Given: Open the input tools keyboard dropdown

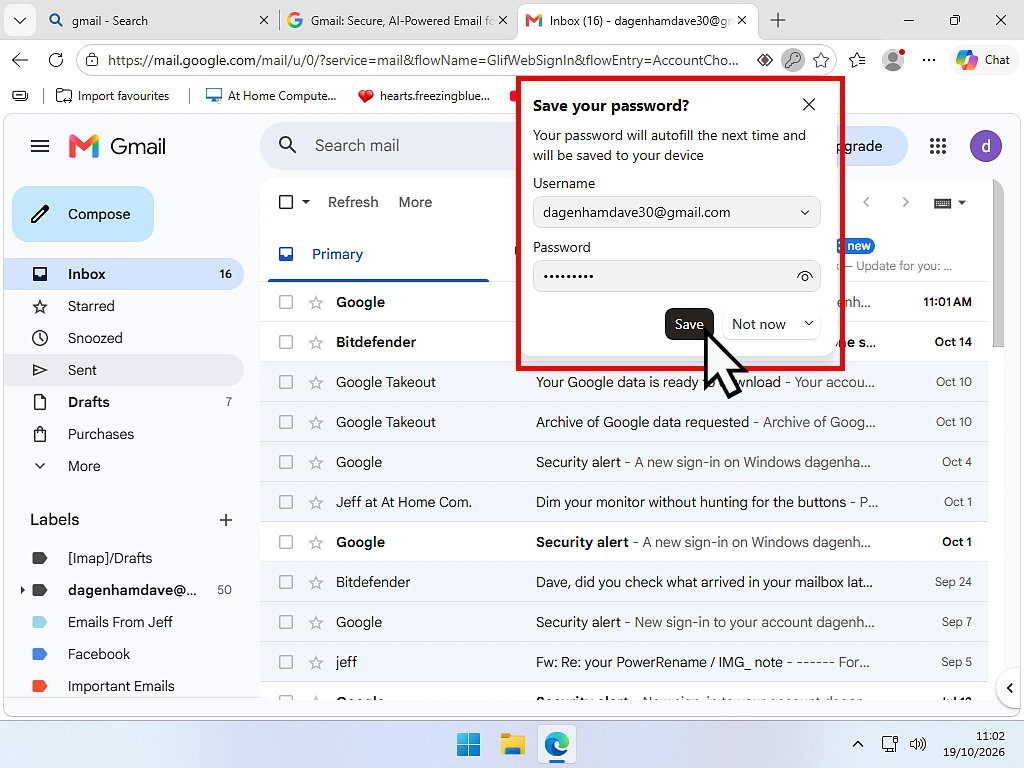Looking at the screenshot, I should [950, 203].
